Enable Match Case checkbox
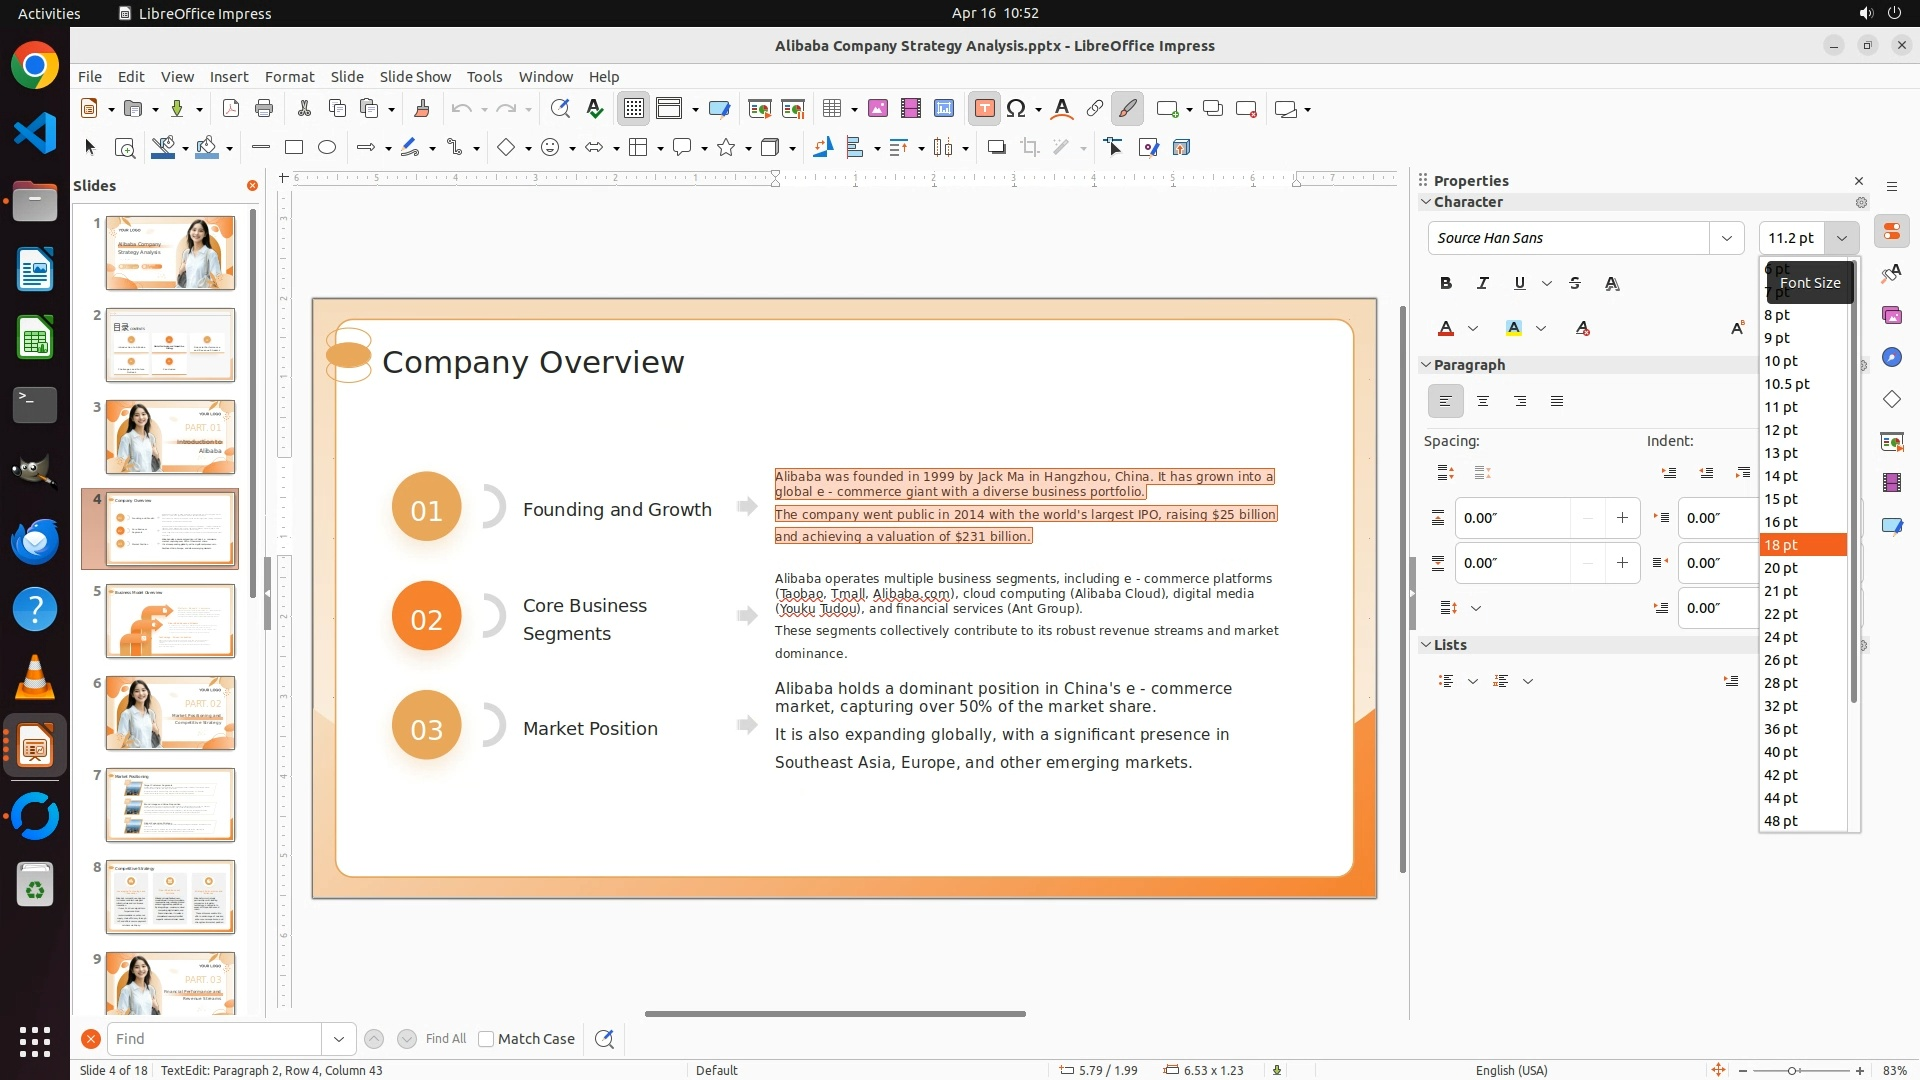The height and width of the screenshot is (1080, 1920). coord(486,1039)
